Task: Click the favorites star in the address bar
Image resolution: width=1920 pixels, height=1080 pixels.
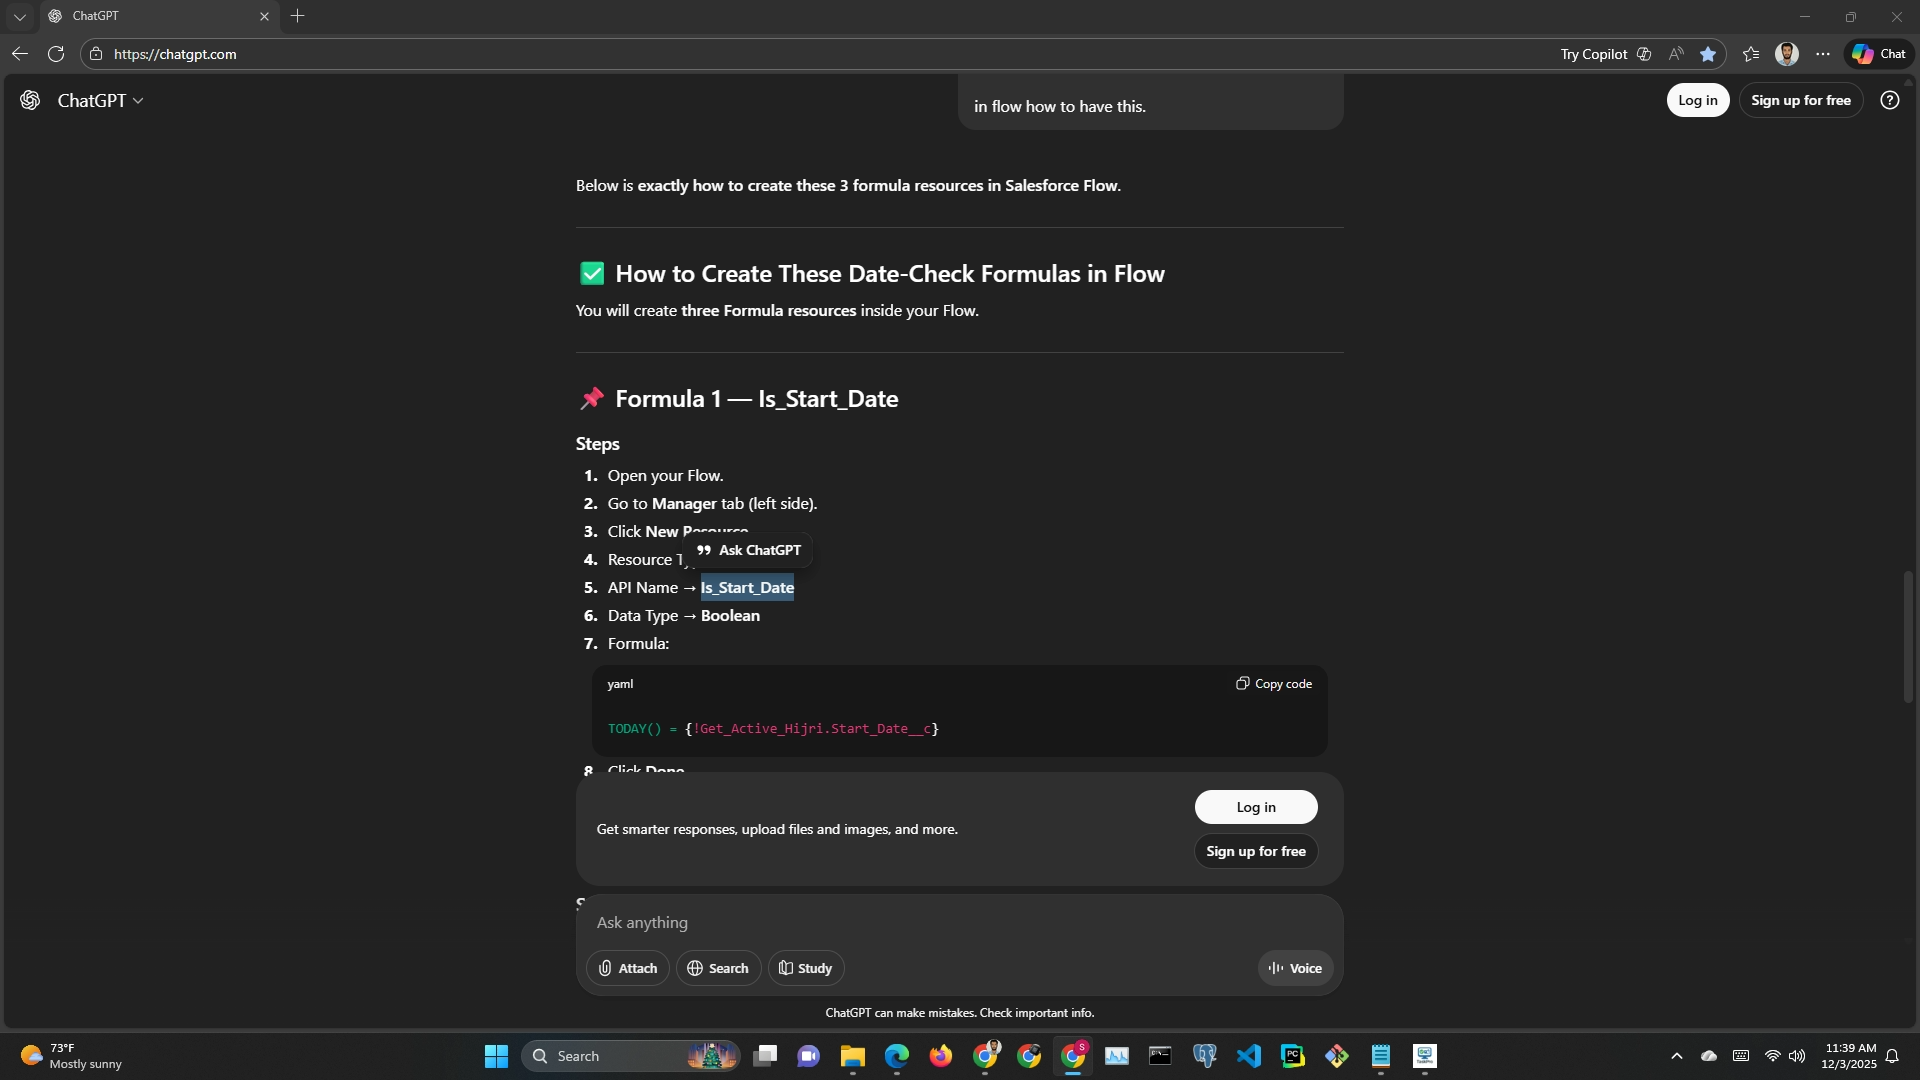Action: [1708, 54]
